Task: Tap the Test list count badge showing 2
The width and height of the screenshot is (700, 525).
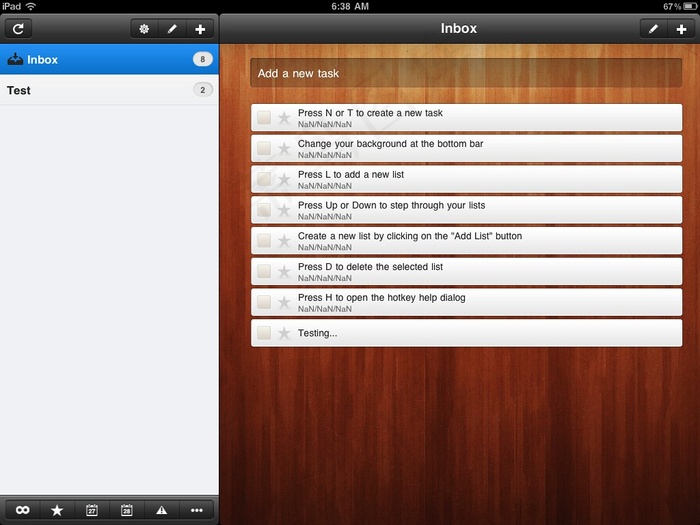Action: point(203,90)
